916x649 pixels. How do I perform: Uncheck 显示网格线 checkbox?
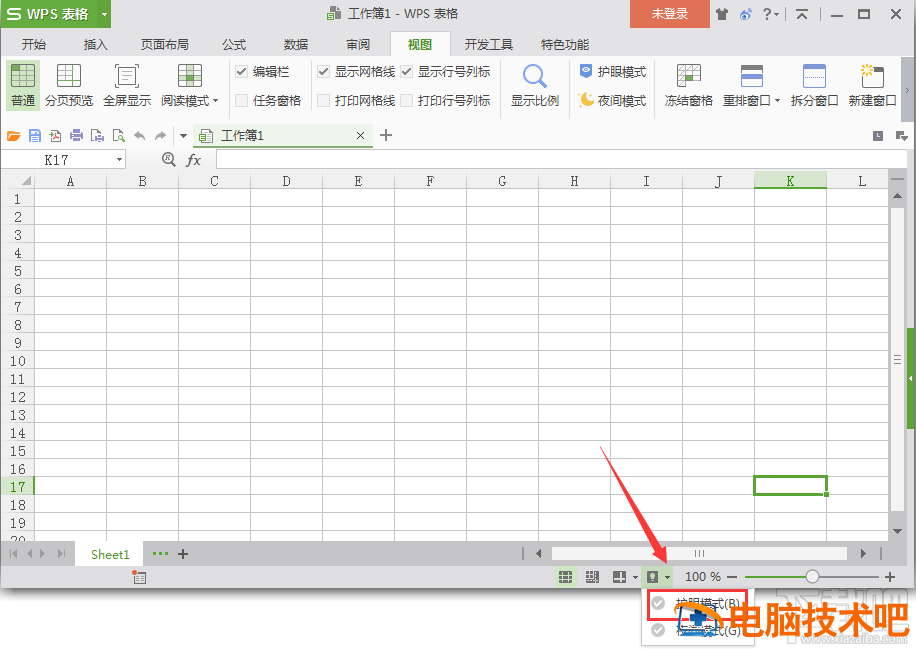(323, 71)
